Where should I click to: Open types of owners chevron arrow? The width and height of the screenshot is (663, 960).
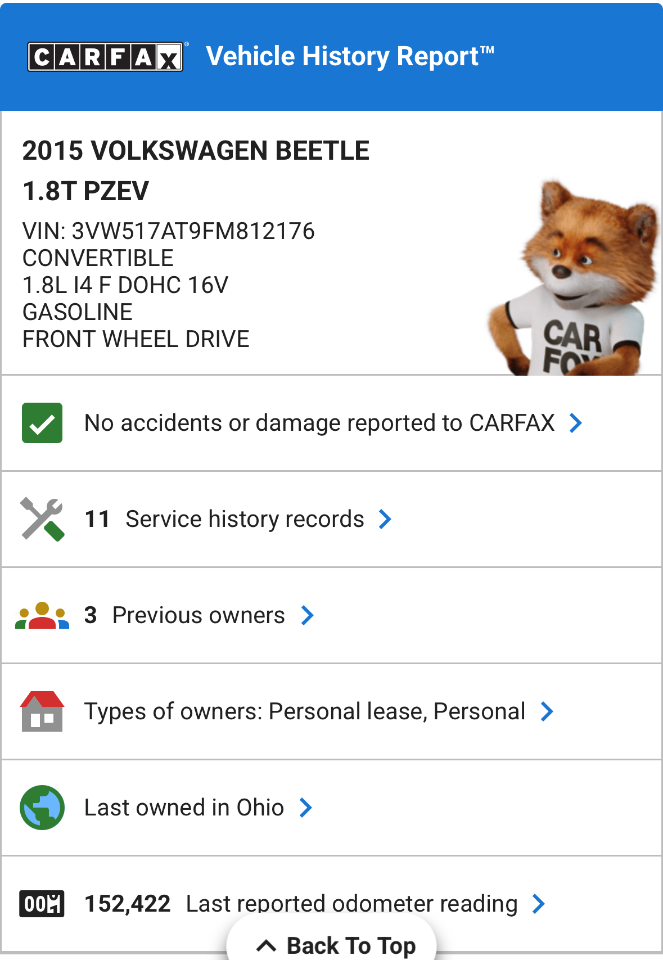[x=547, y=711]
